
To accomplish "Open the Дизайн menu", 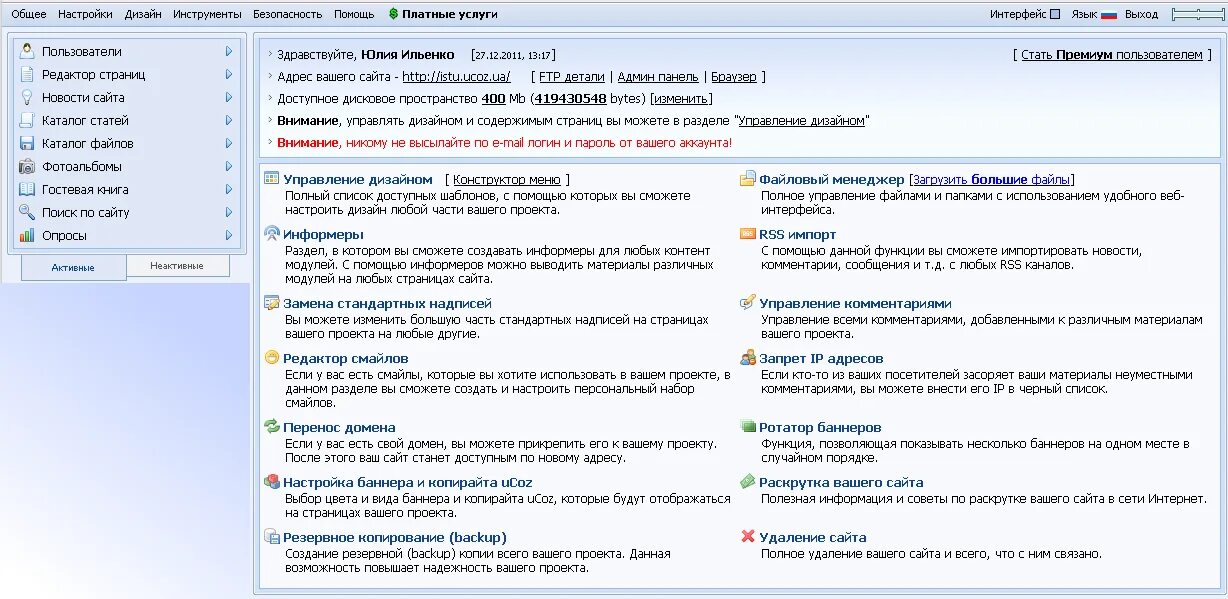I will point(143,14).
